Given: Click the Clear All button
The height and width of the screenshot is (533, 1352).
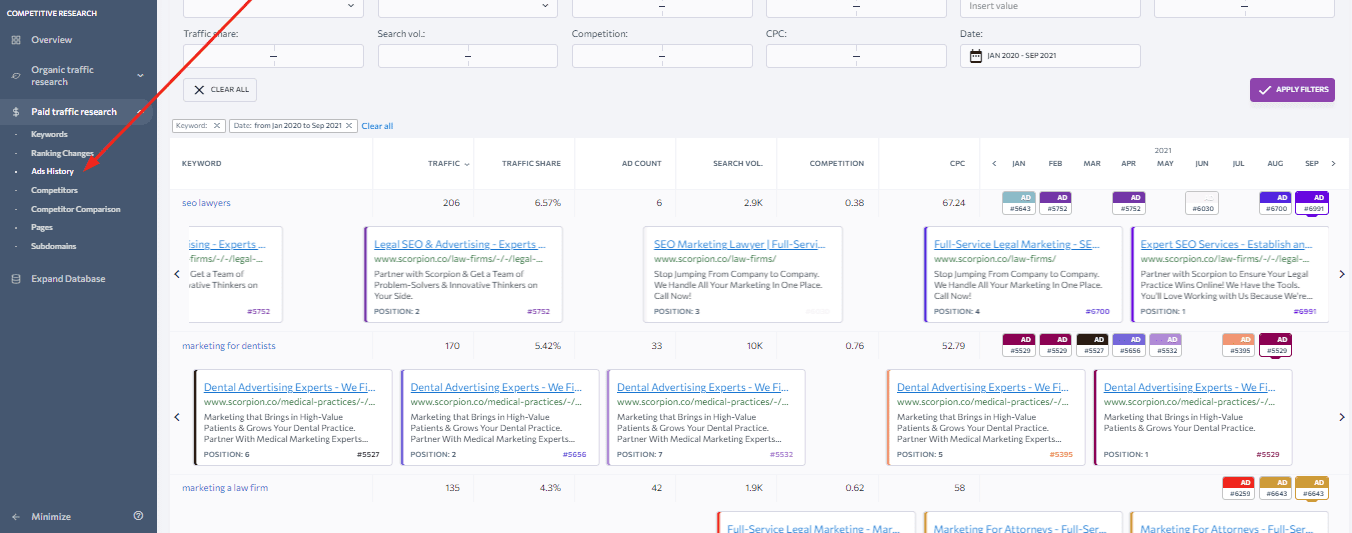Looking at the screenshot, I should coord(220,89).
